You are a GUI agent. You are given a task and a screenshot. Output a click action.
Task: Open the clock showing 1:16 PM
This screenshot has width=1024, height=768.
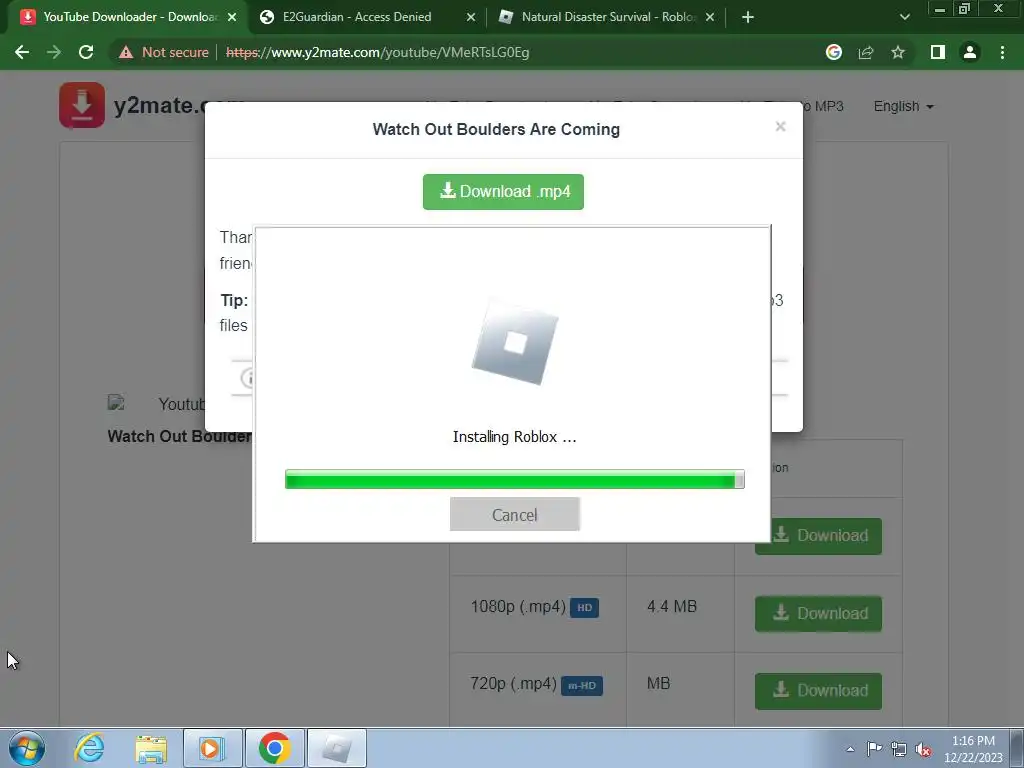973,749
